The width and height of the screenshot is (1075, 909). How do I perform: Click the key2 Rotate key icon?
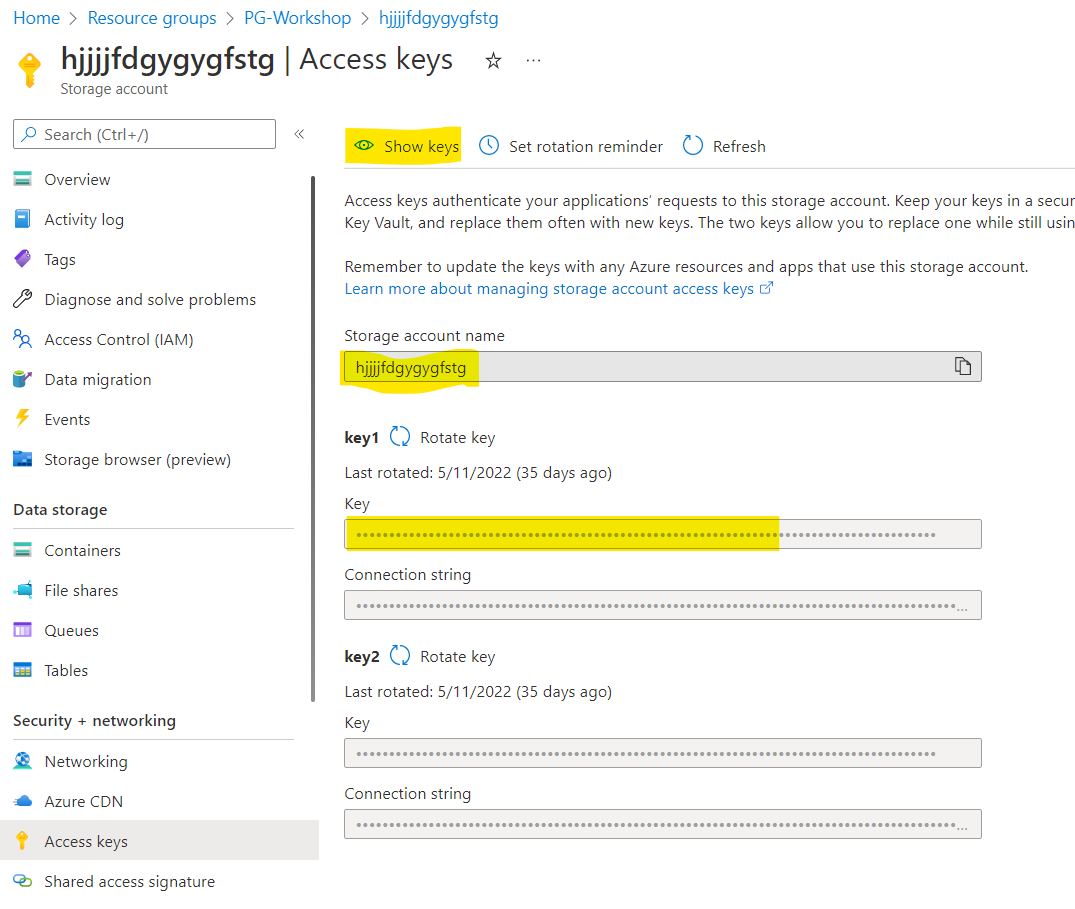pyautogui.click(x=400, y=656)
